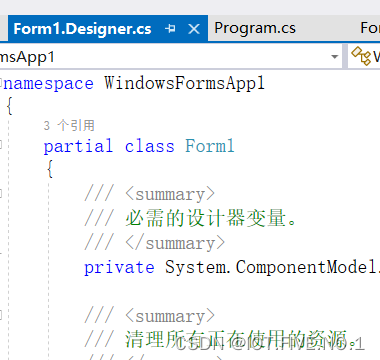Open the project scope dropdown arrow
380x360 pixels.
point(335,57)
